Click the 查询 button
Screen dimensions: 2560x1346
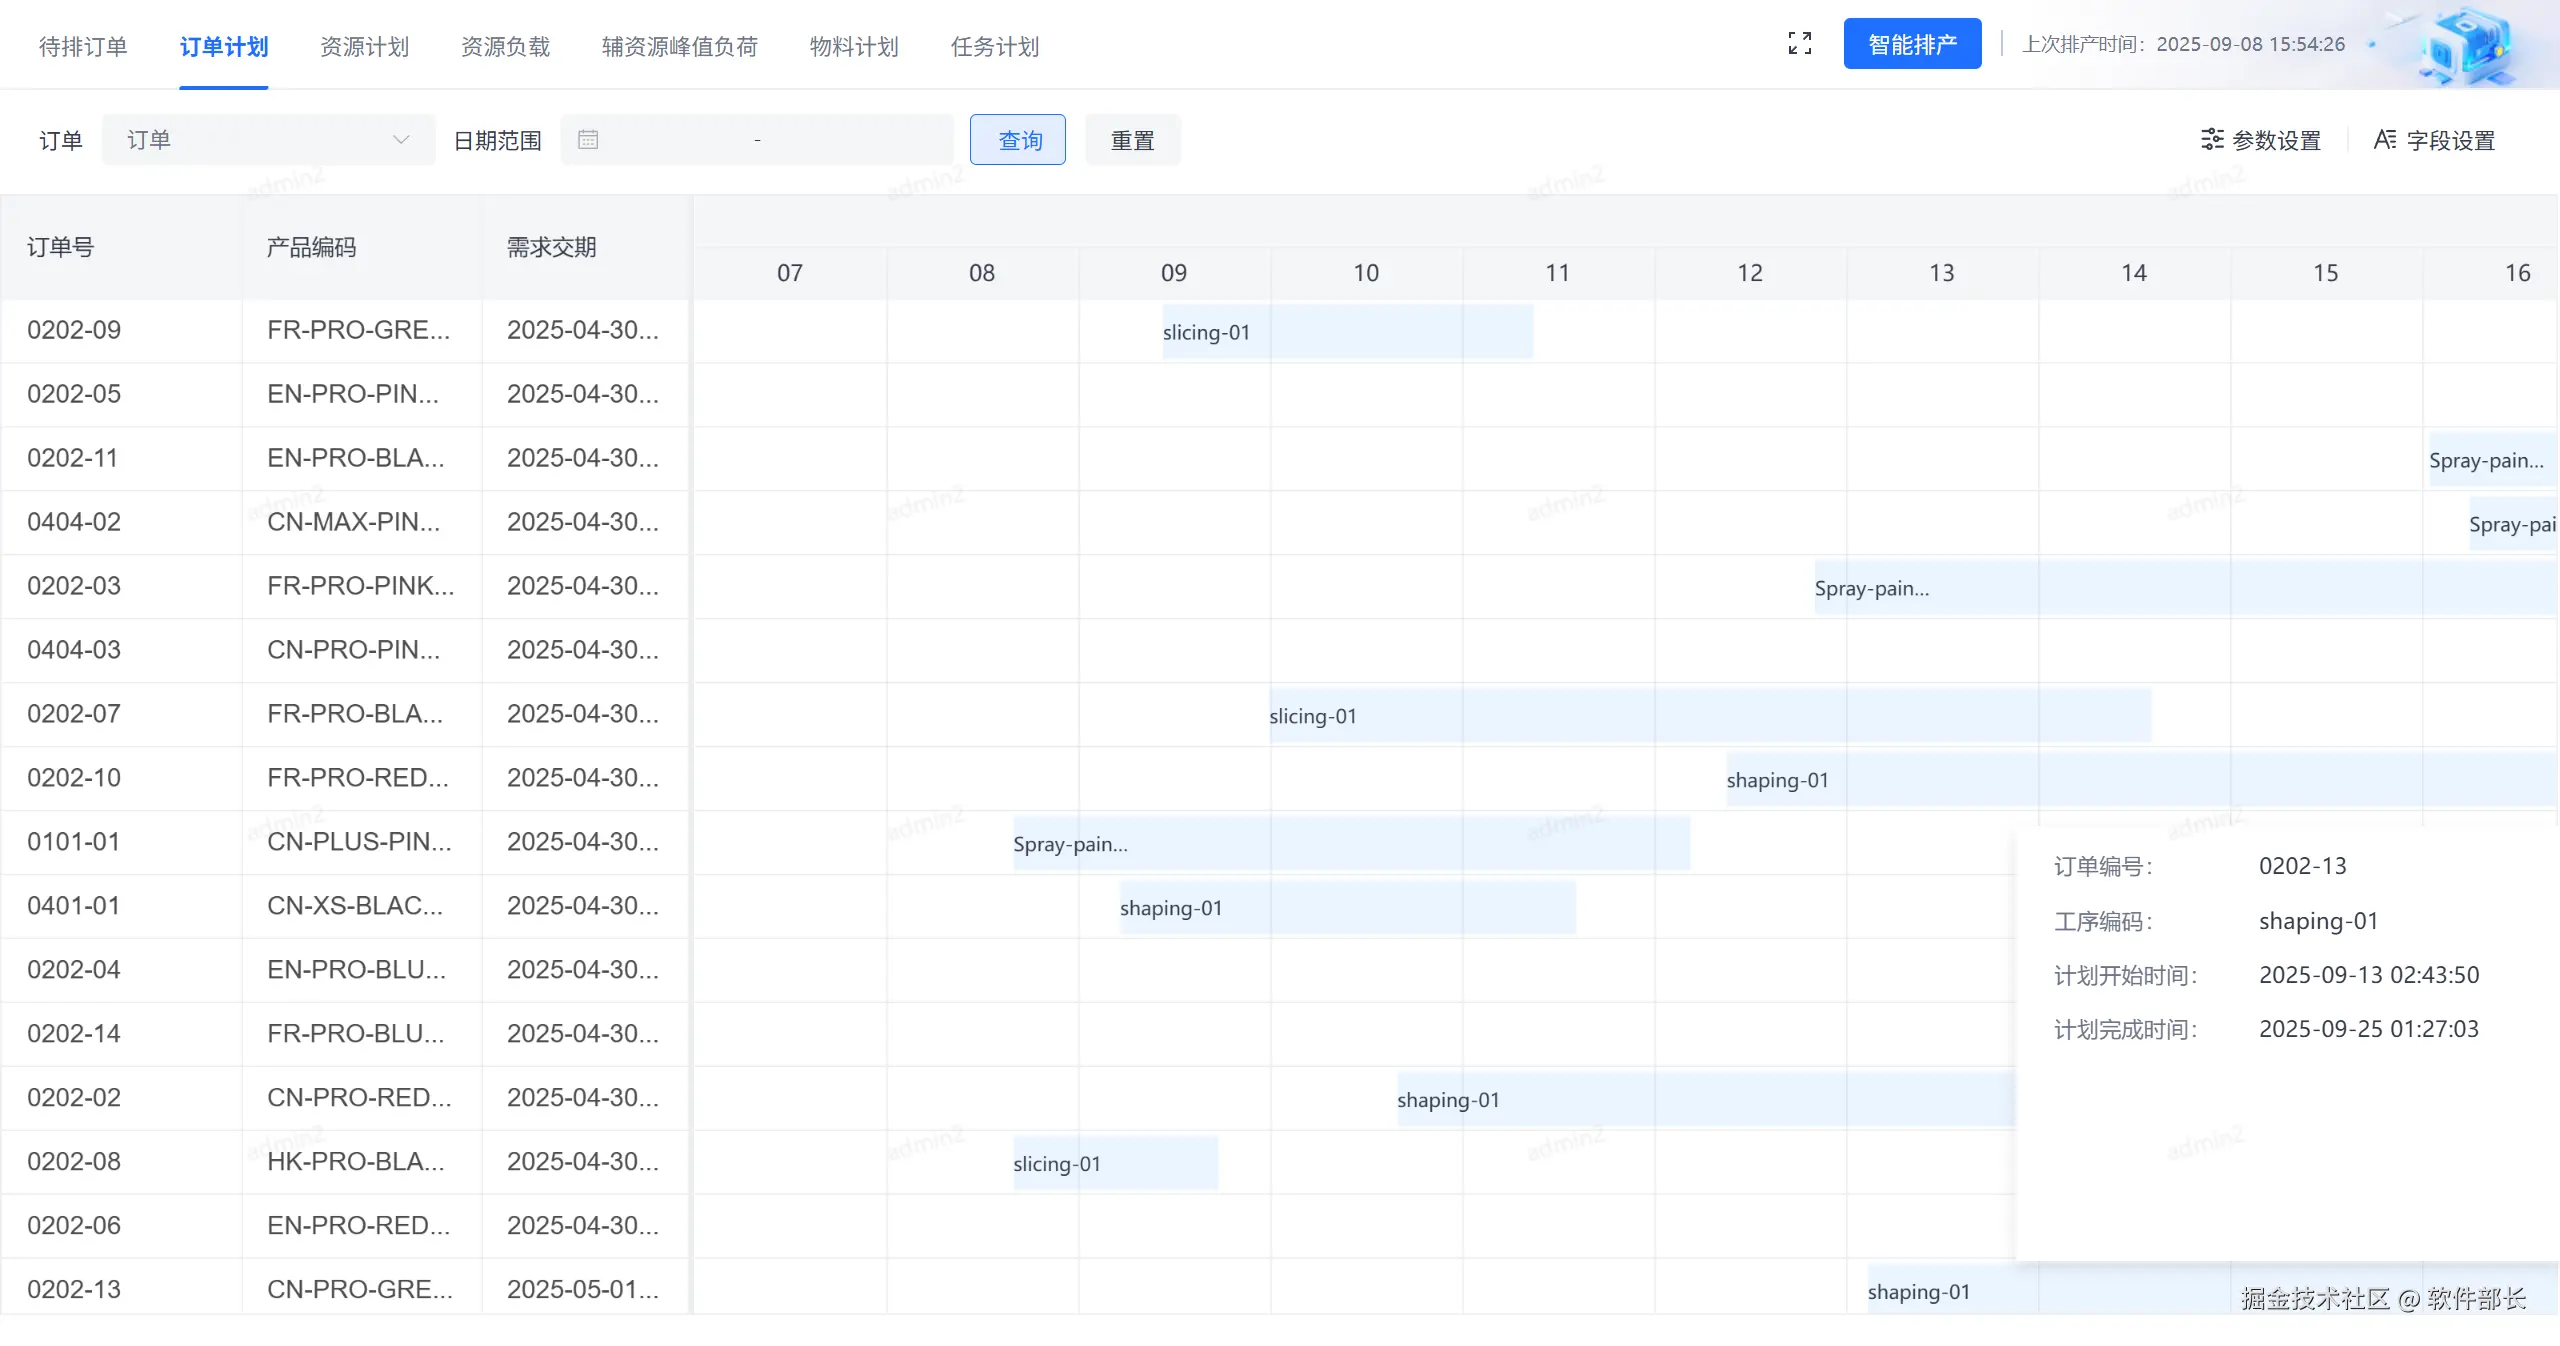[x=1018, y=140]
